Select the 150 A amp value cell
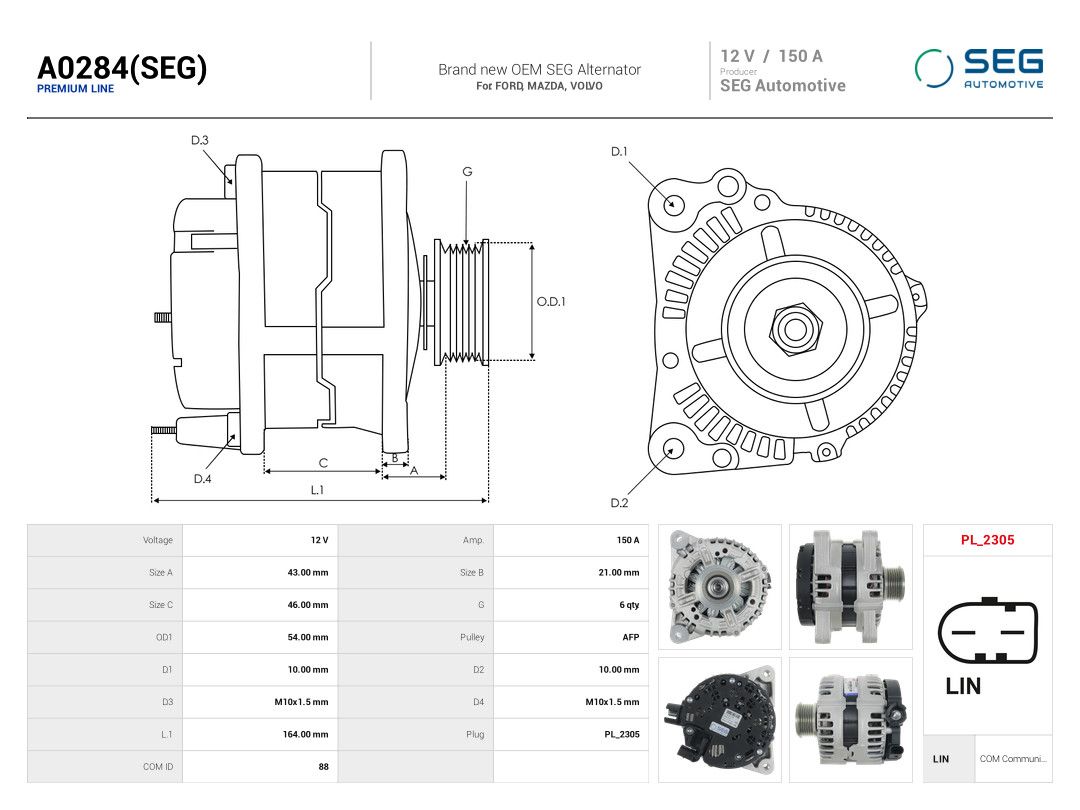 tap(571, 540)
